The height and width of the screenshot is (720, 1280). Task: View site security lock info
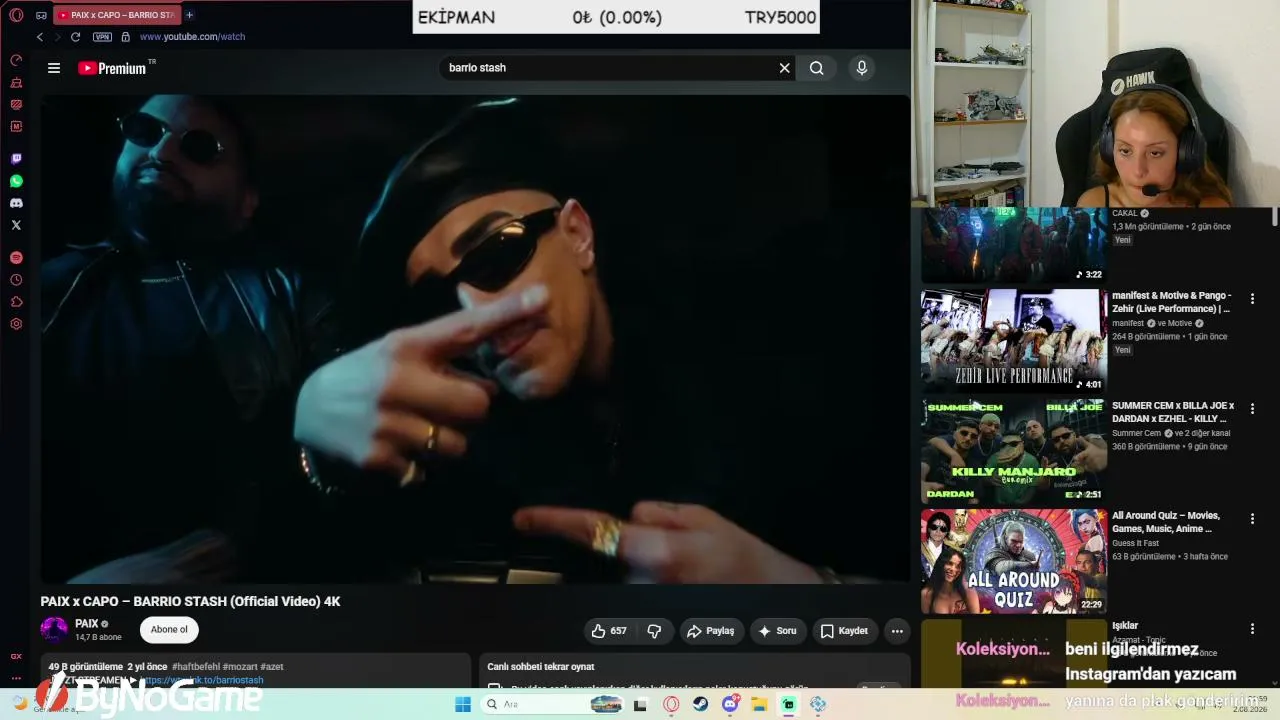[x=125, y=37]
